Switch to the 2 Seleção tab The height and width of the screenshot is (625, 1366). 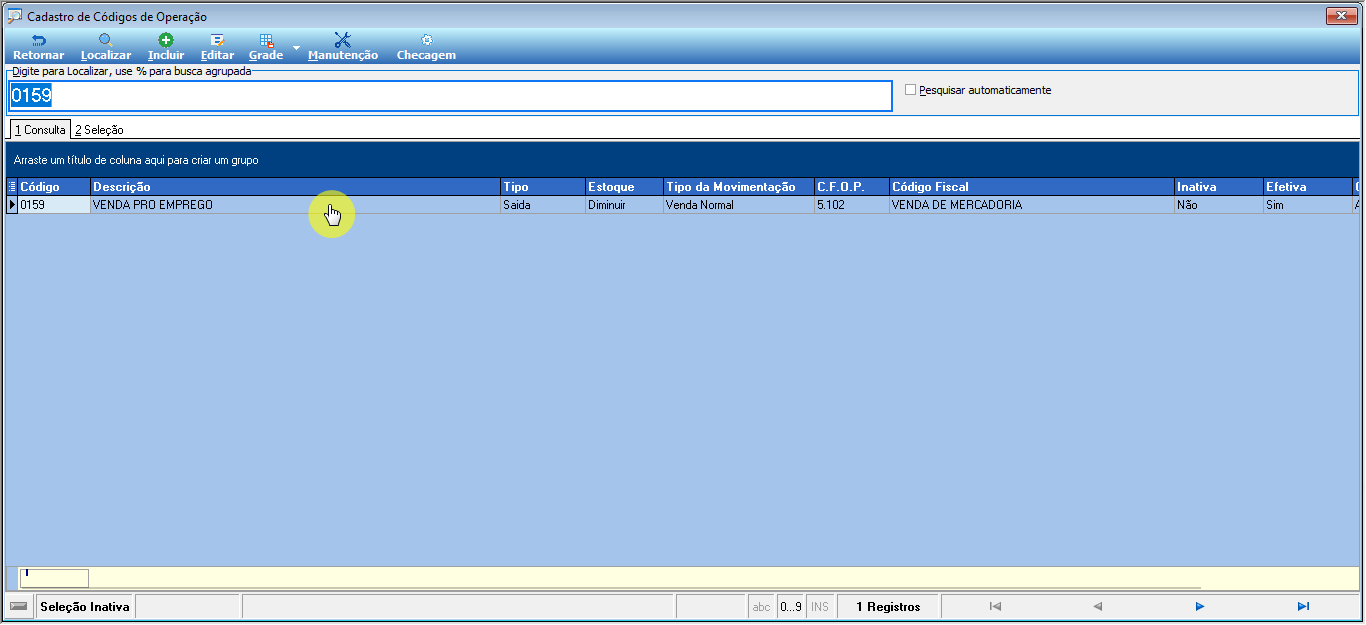tap(99, 130)
